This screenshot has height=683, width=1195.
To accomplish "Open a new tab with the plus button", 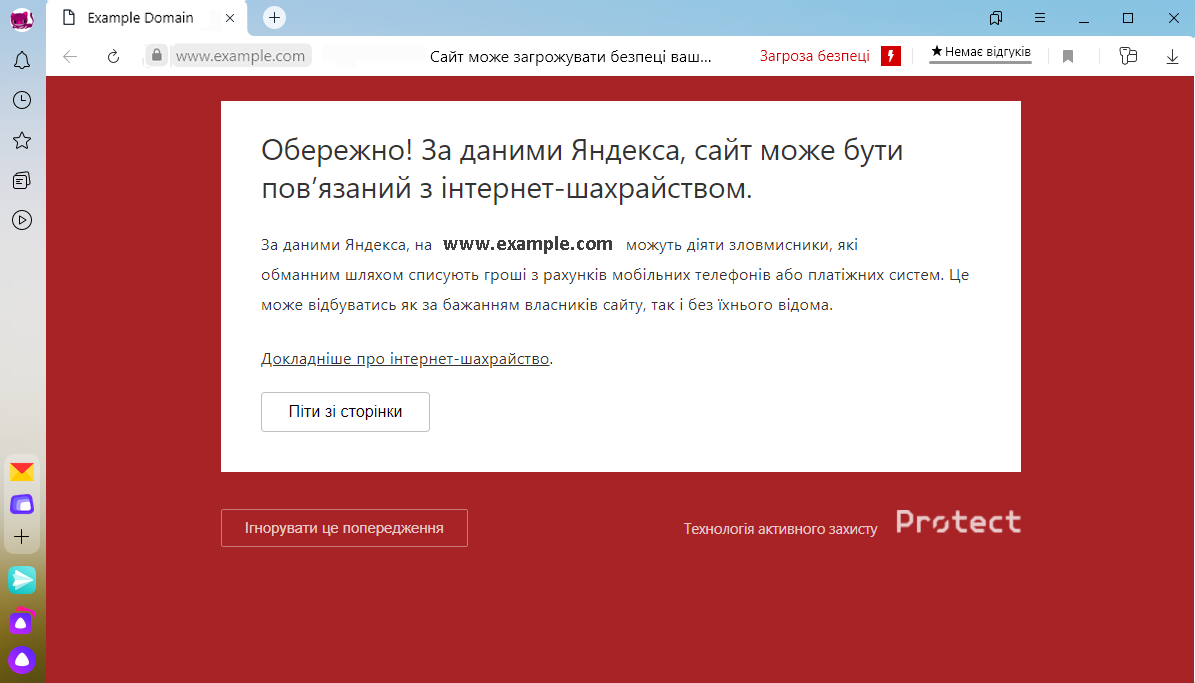I will tap(274, 18).
